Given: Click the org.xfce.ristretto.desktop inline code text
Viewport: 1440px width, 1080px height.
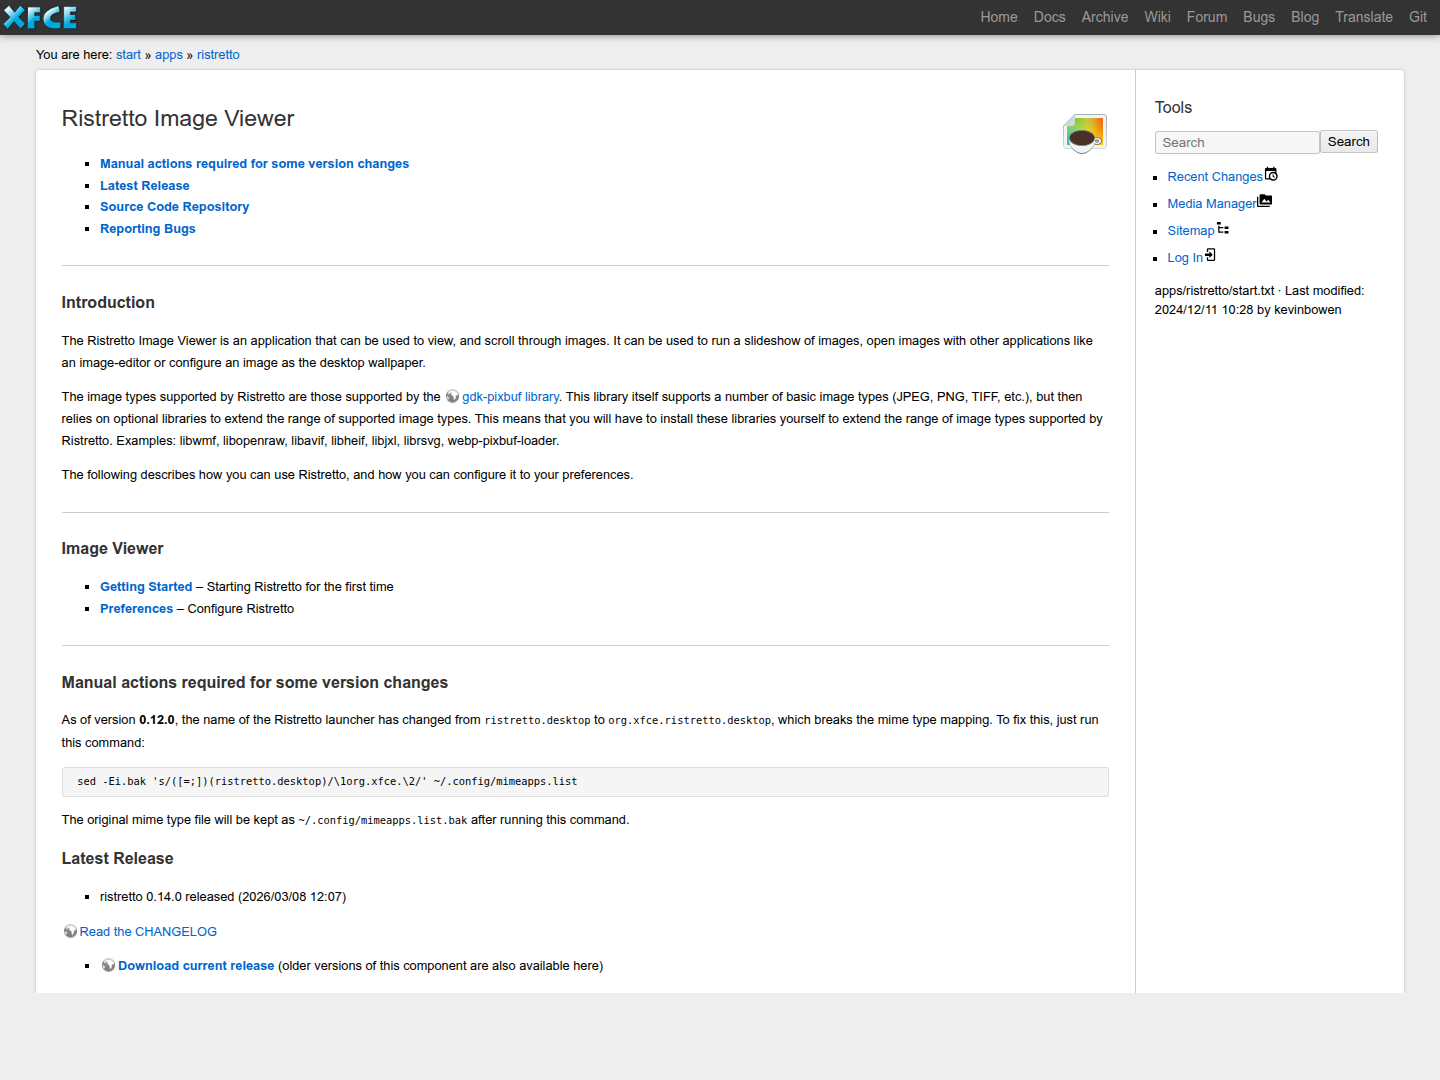Looking at the screenshot, I should (x=690, y=721).
